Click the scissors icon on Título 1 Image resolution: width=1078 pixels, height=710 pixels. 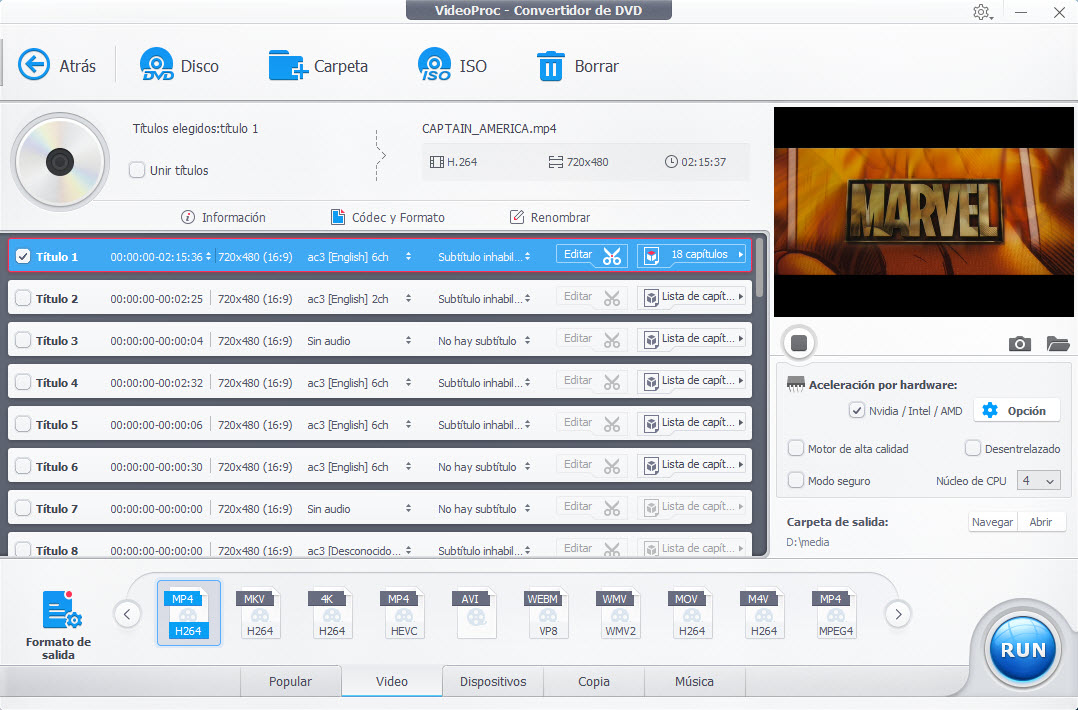[x=612, y=256]
